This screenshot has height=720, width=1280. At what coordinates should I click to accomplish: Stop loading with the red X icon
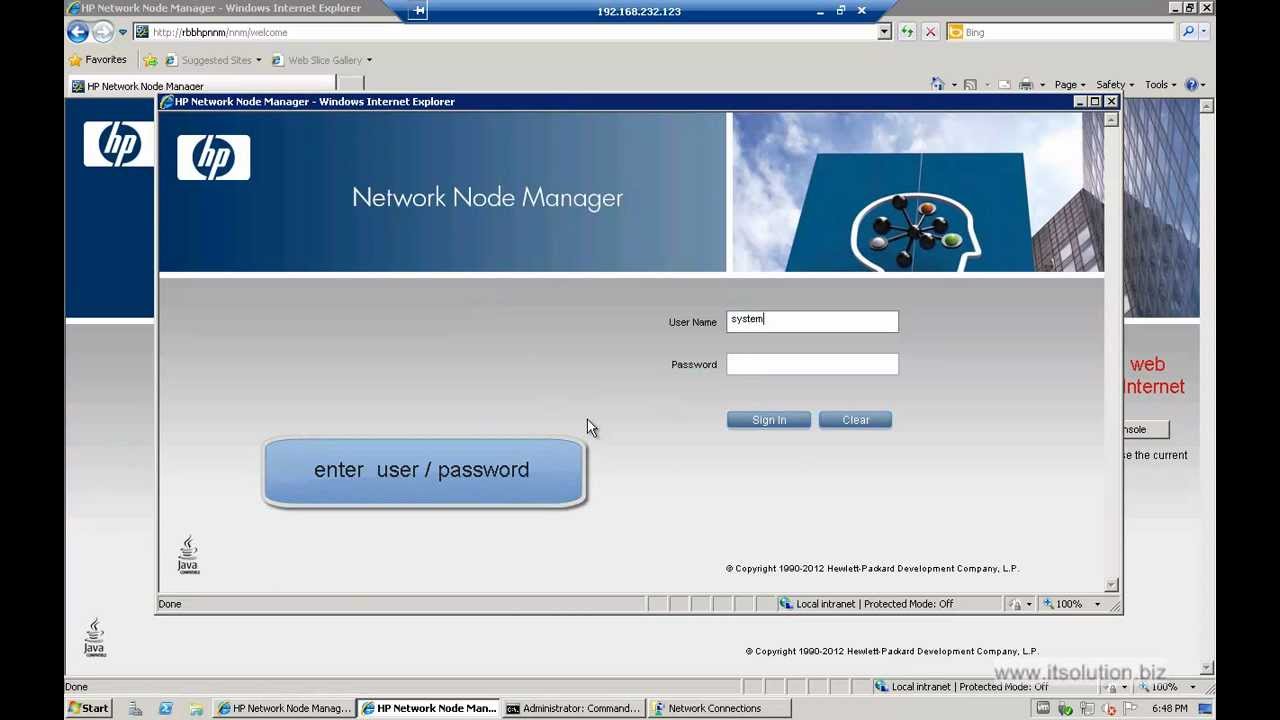930,32
